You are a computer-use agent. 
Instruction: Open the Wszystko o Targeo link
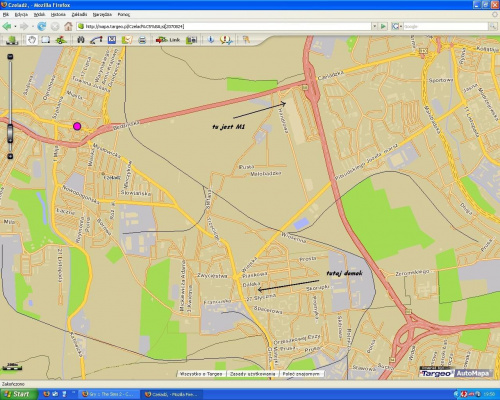pos(201,374)
